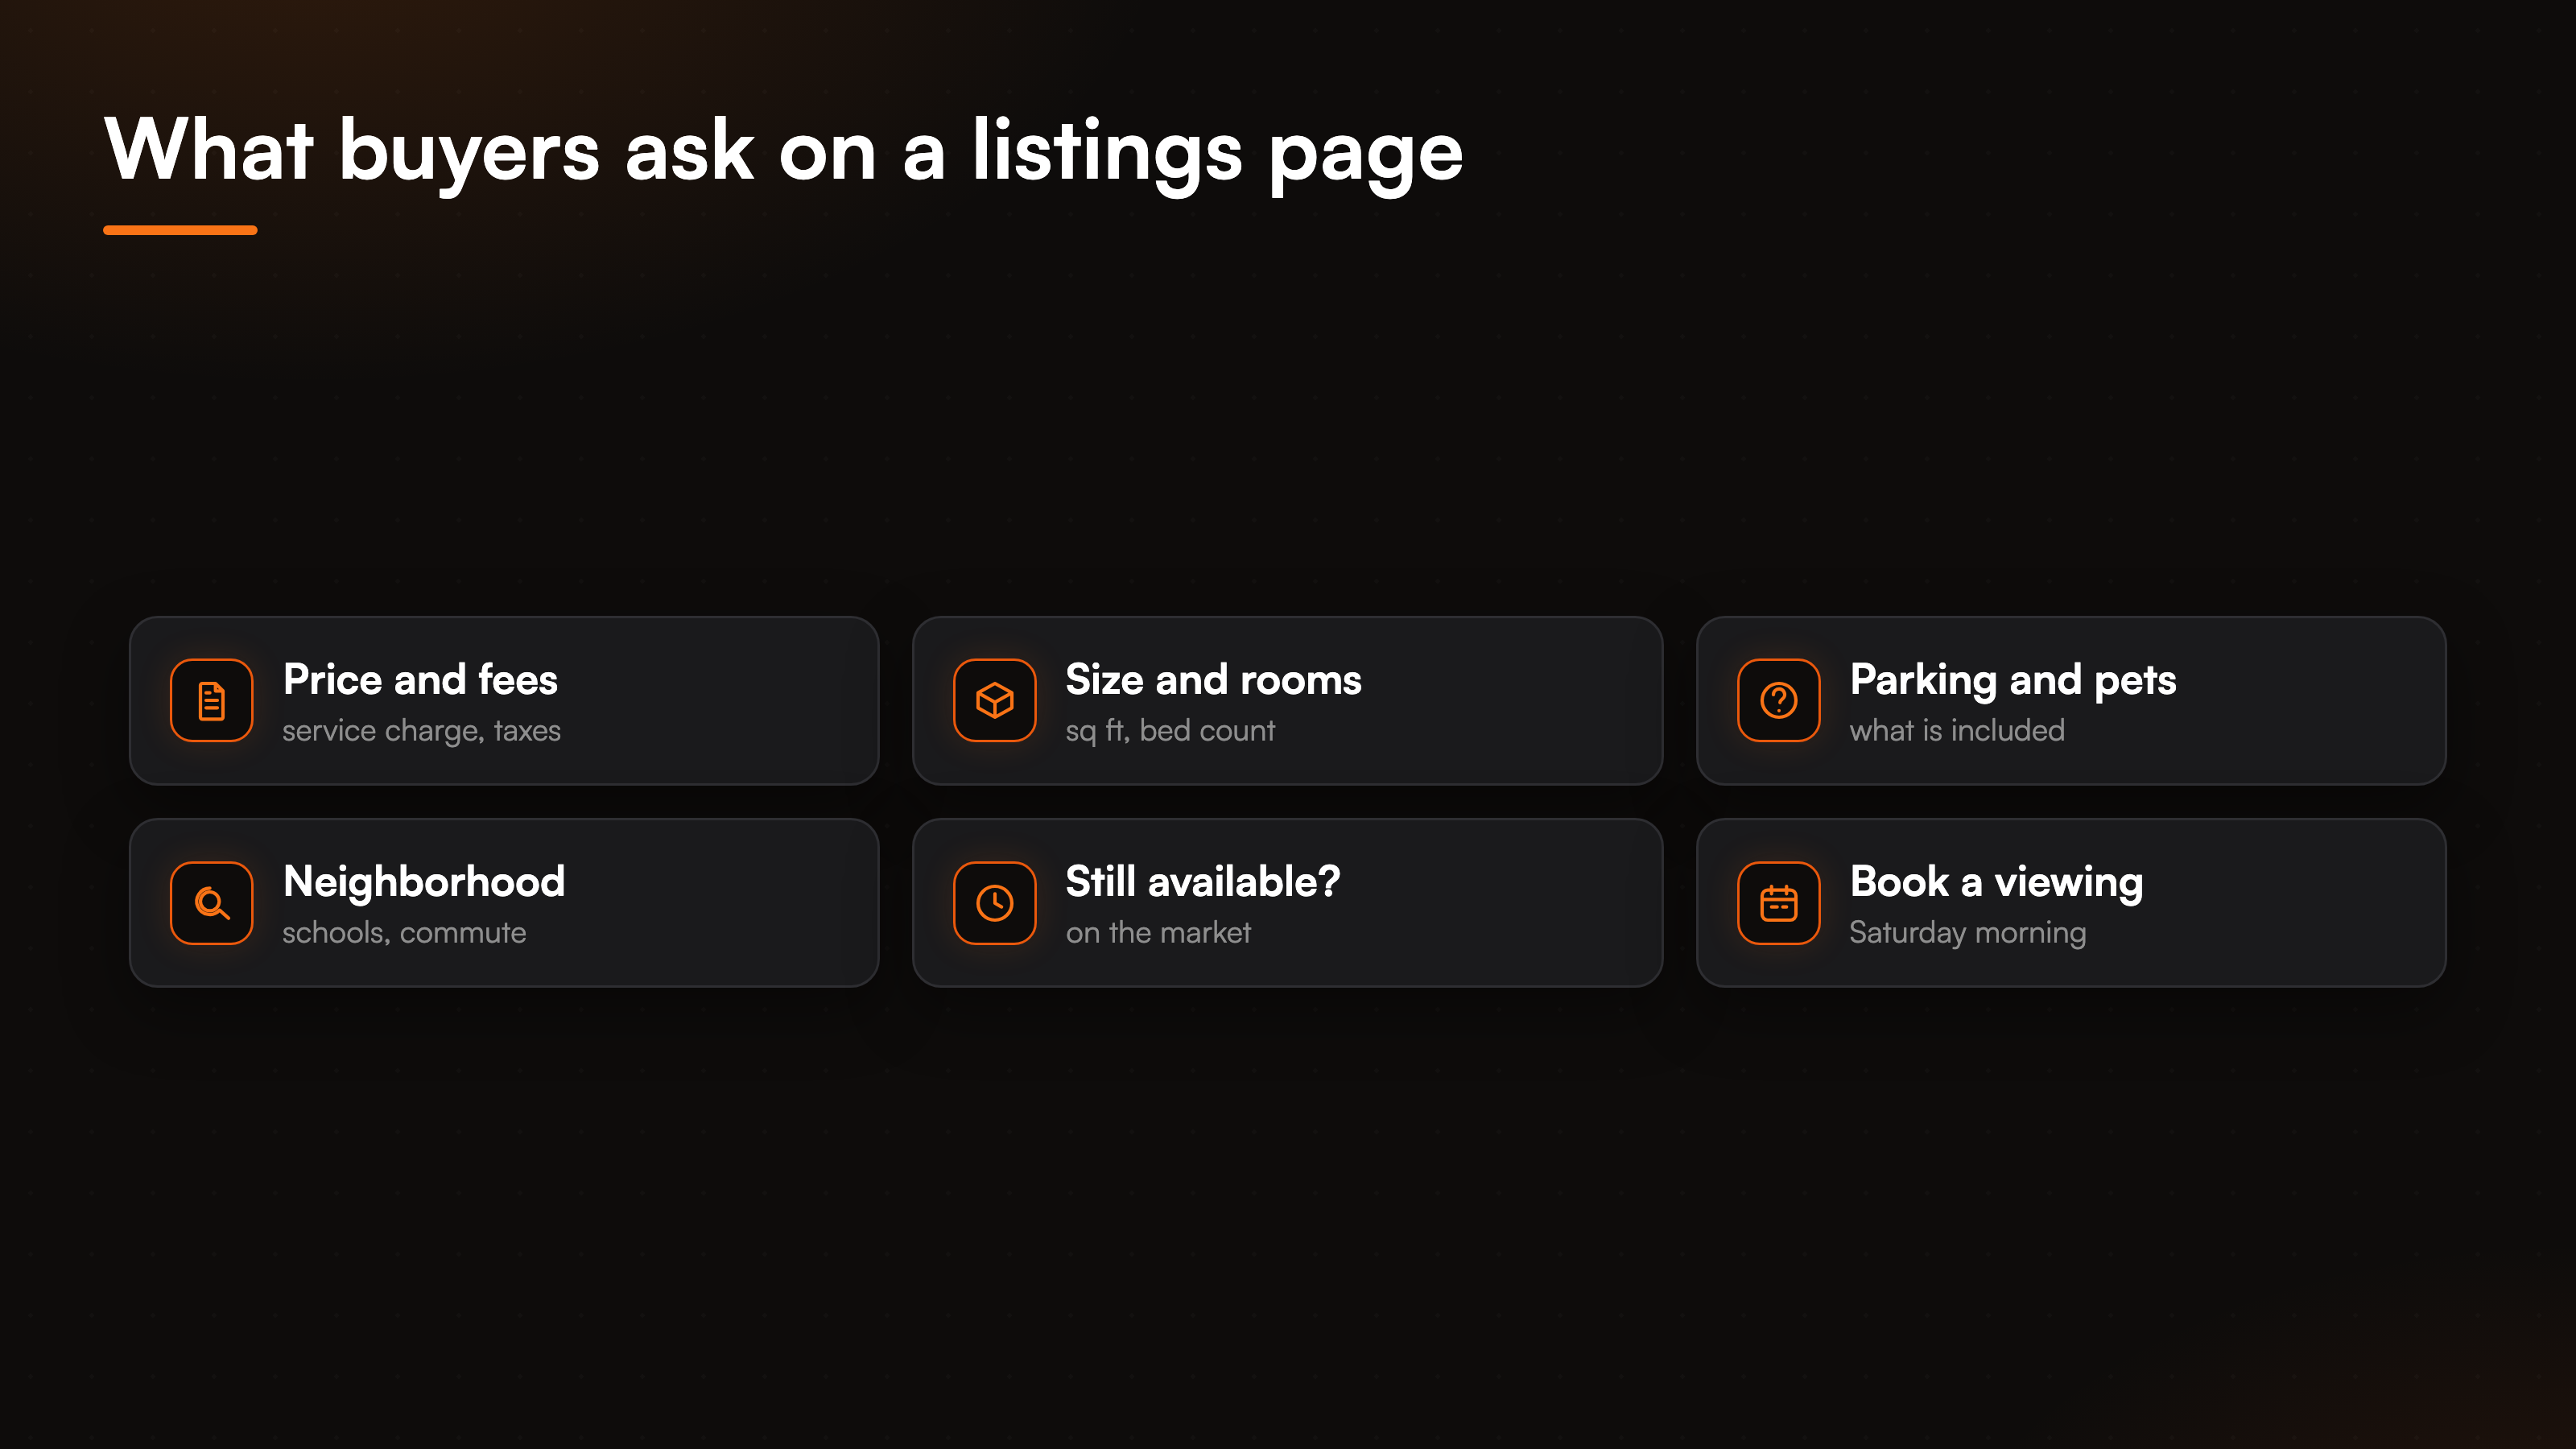Image resolution: width=2576 pixels, height=1449 pixels.
Task: Click the 'sq ft, bed count' subtitle
Action: pos(1170,731)
